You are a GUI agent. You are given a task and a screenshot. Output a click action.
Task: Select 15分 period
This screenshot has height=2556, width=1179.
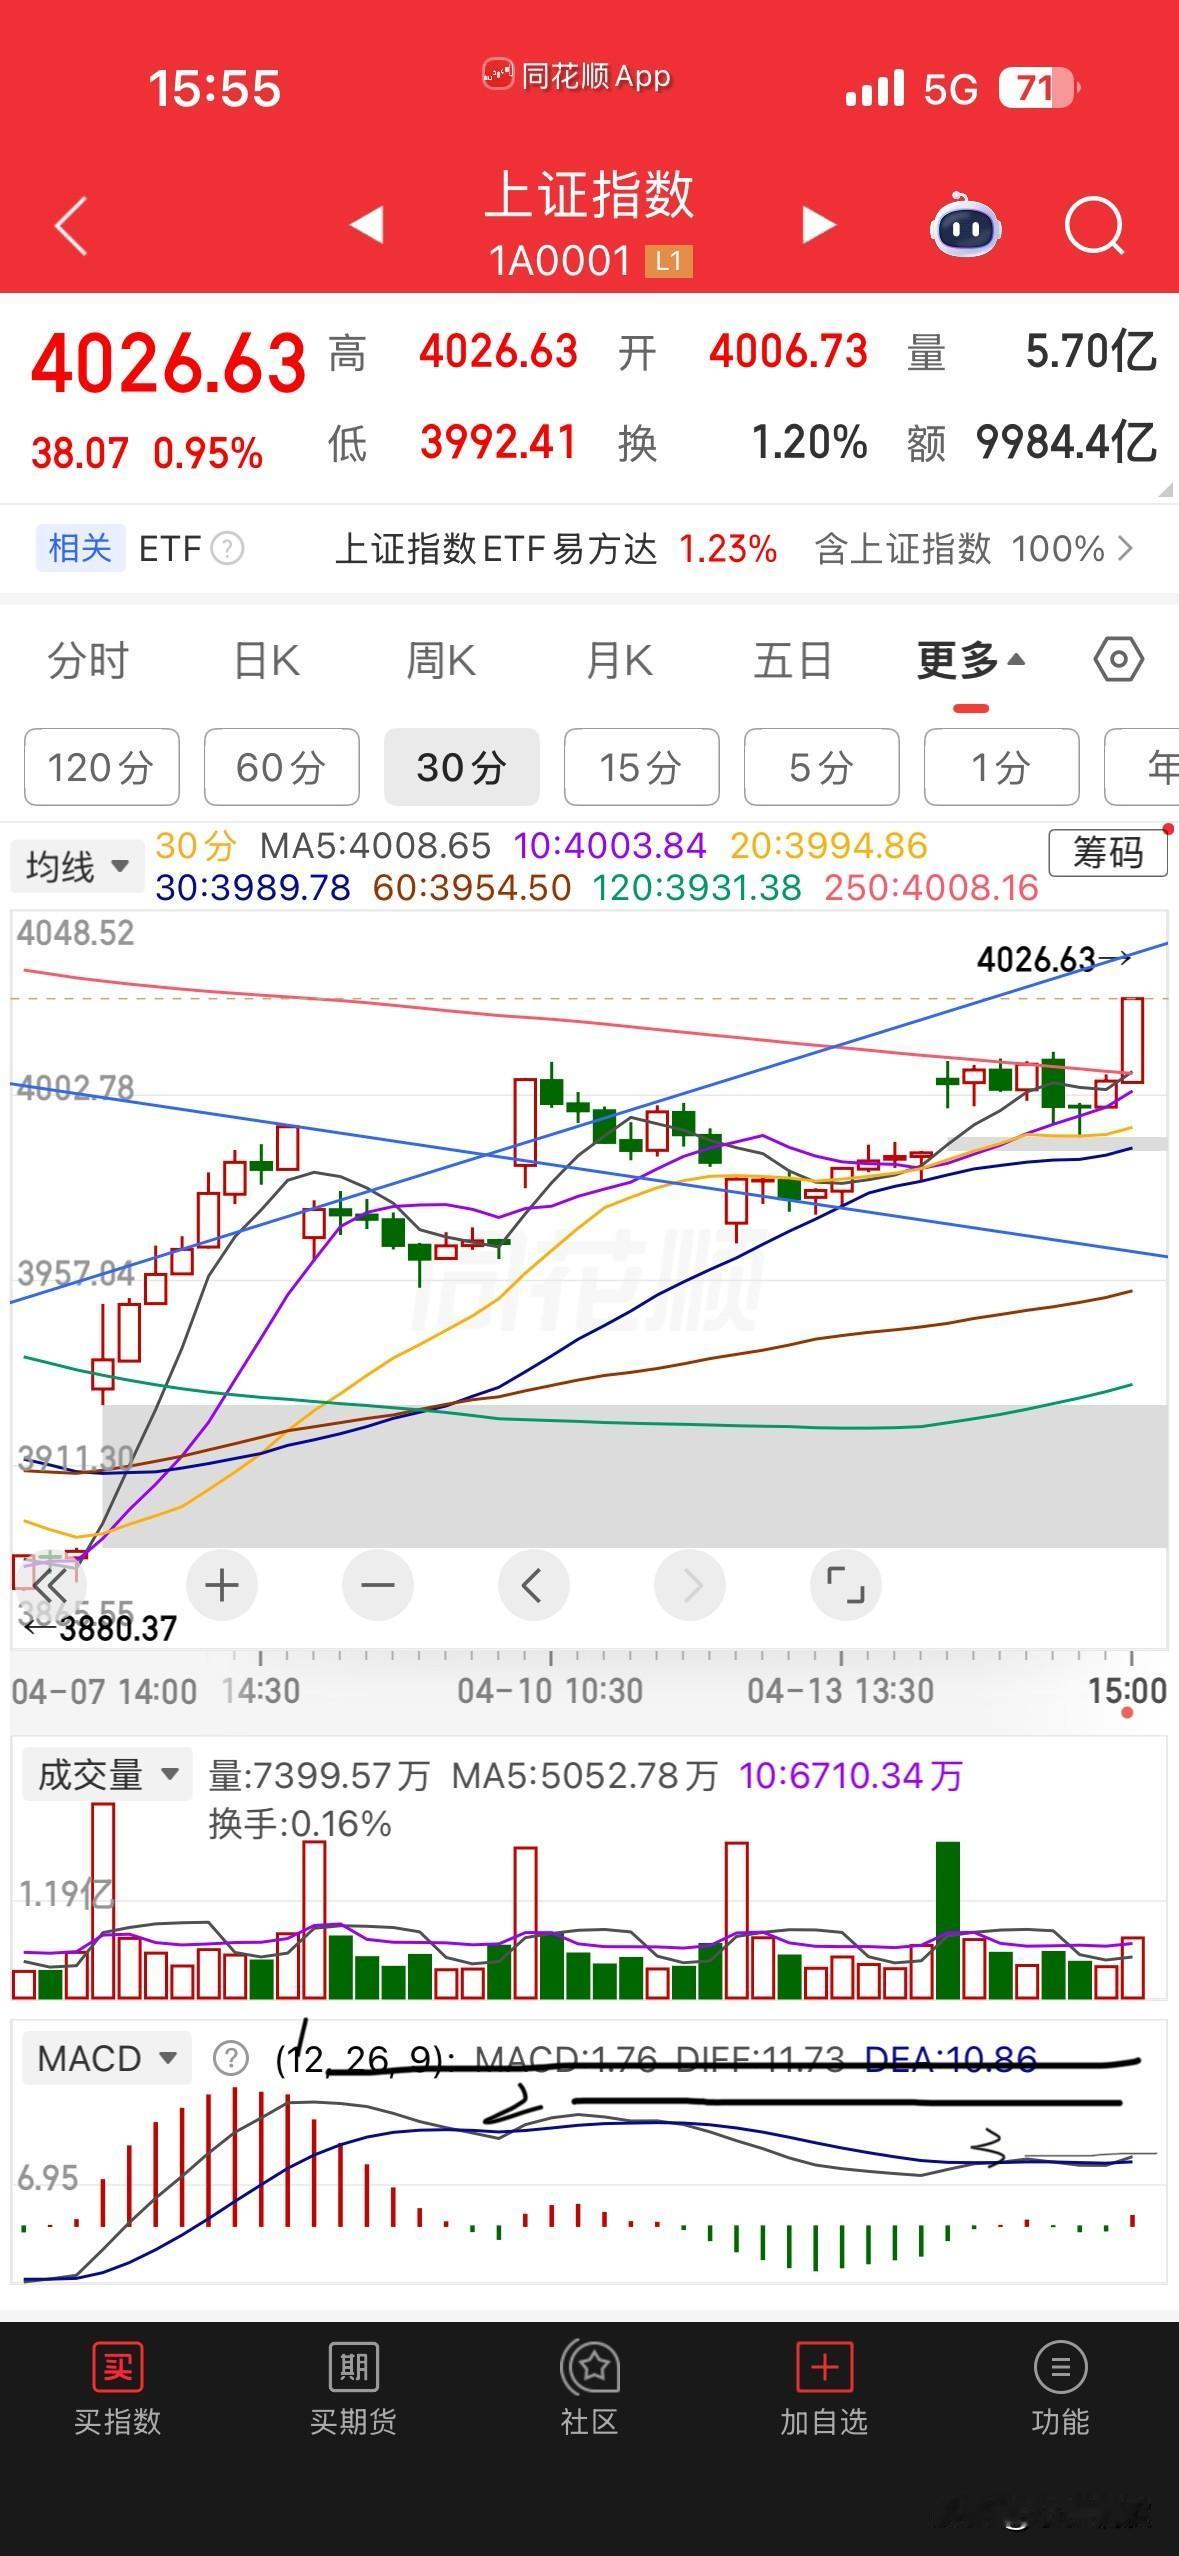[x=642, y=767]
